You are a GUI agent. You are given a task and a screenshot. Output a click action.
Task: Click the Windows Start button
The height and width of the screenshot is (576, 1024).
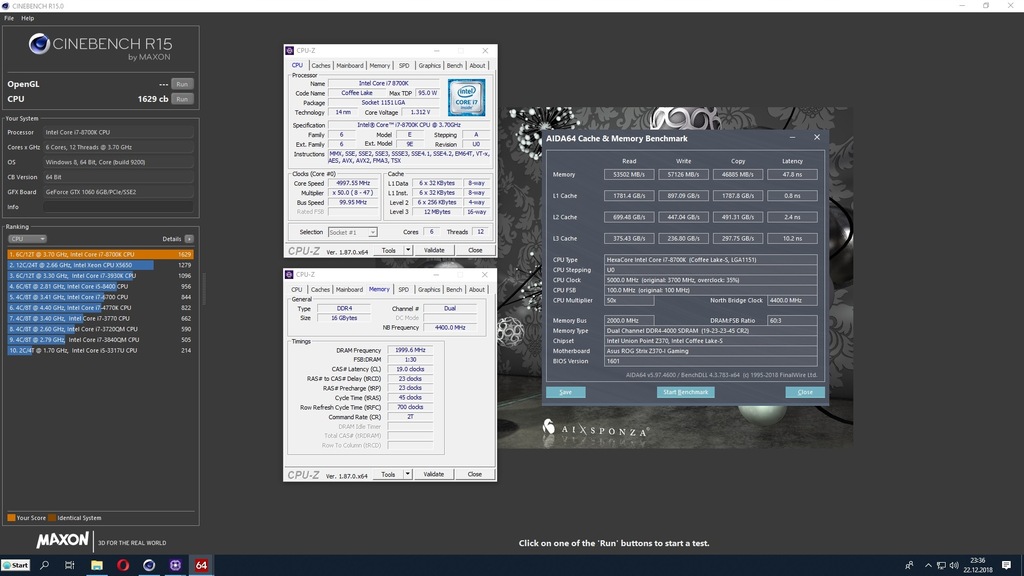16,566
